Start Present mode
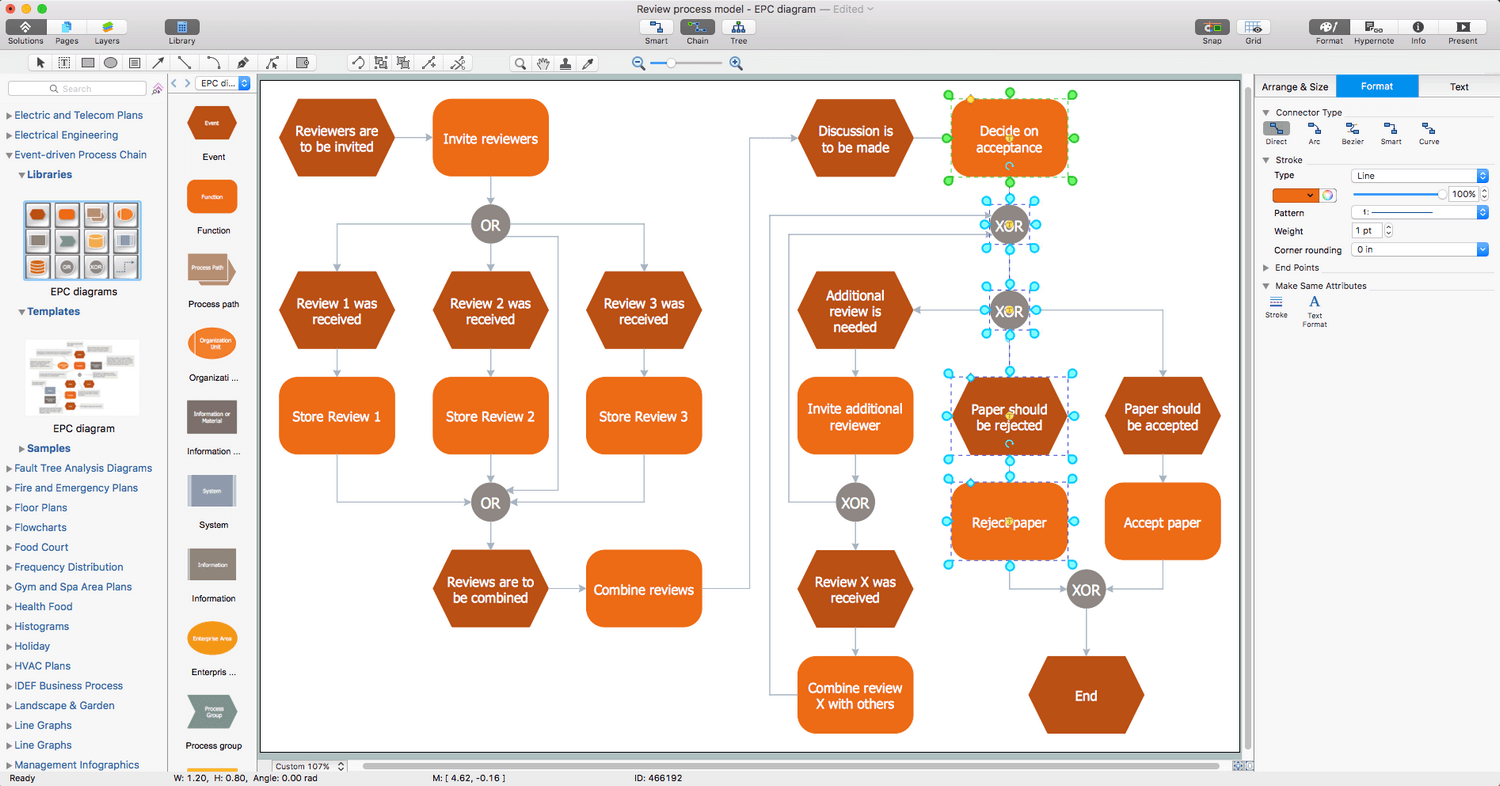This screenshot has height=786, width=1500. 1463,32
